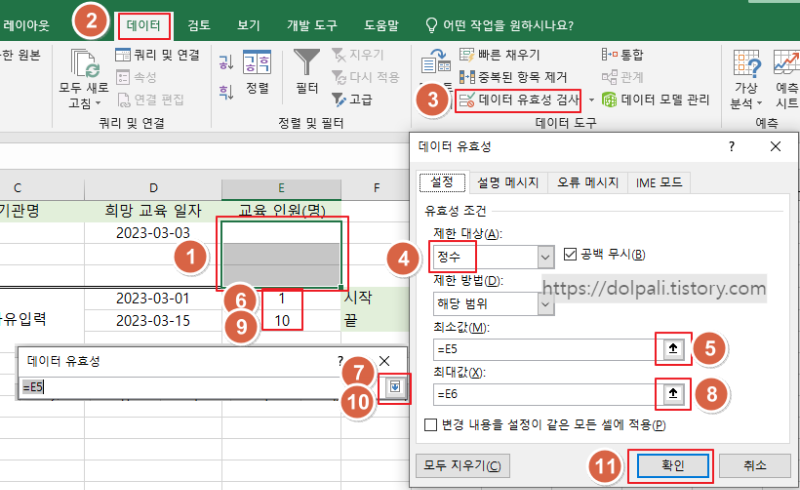800x490 pixels.
Task: Click the 취소 button
Action: pyautogui.click(x=755, y=466)
